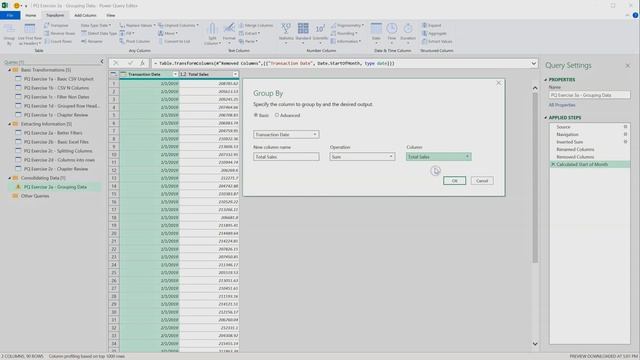Viewport: 640px width, 360px height.
Task: Select the Advanced radio button
Action: (x=277, y=116)
